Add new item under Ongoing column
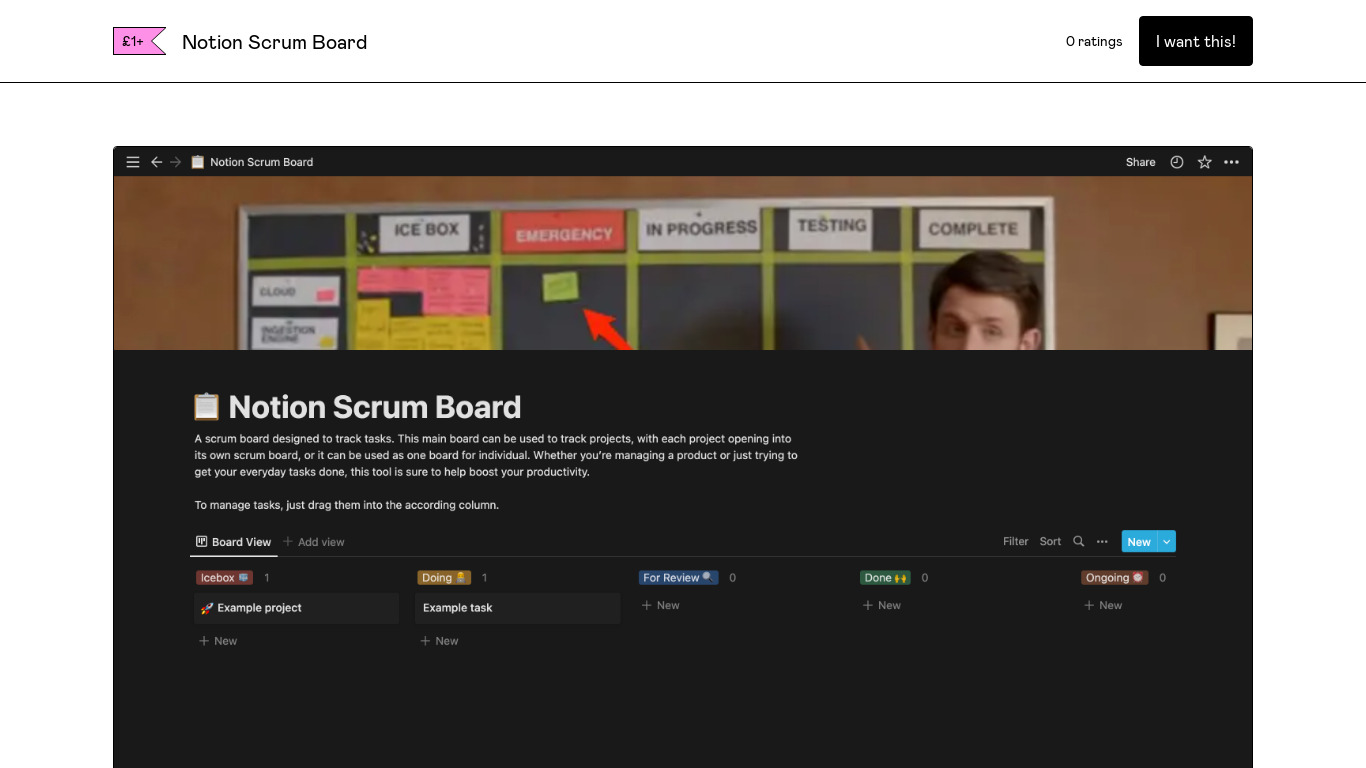1366x768 pixels. 1103,605
